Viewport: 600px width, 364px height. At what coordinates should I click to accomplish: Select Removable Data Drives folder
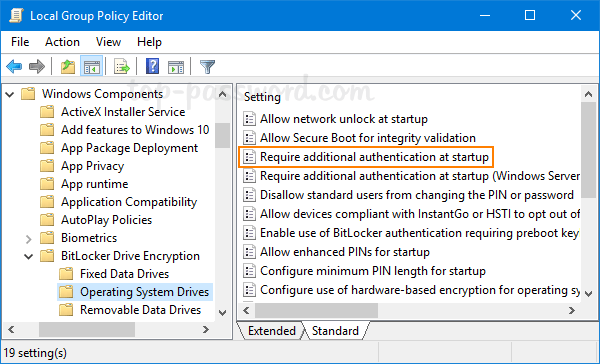point(140,310)
